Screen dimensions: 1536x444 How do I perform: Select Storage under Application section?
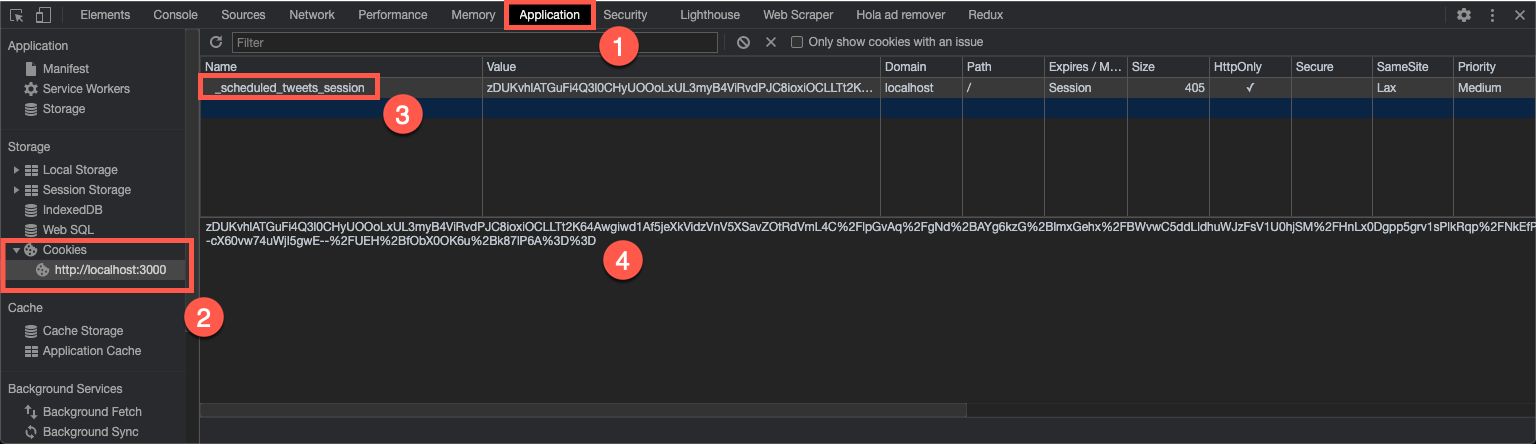point(63,109)
